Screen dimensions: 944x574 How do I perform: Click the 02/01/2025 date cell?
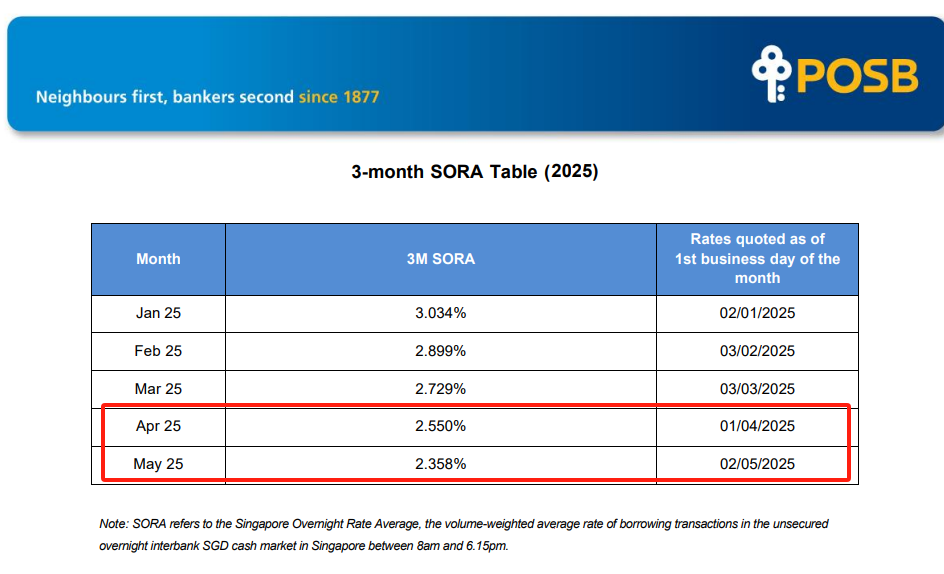[x=757, y=313]
